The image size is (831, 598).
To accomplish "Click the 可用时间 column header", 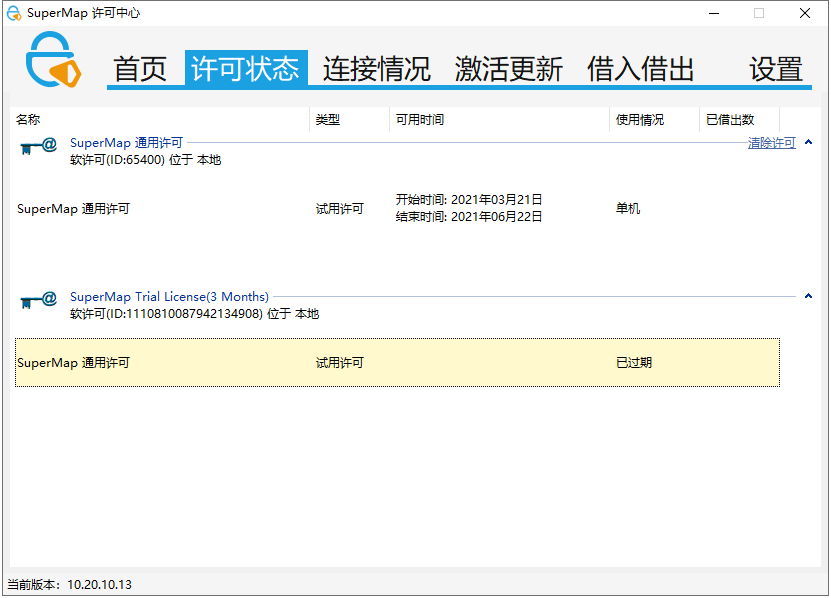I will (x=499, y=119).
